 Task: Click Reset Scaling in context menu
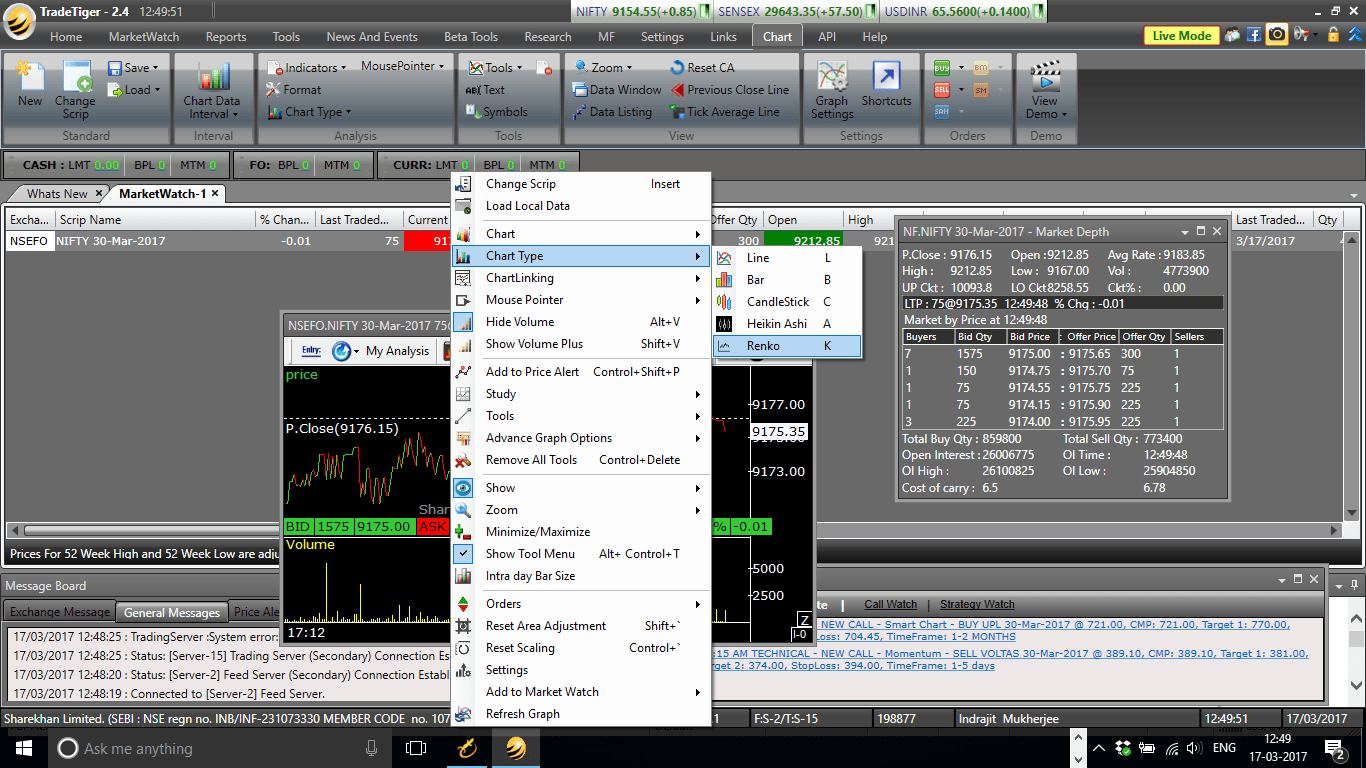click(581, 648)
